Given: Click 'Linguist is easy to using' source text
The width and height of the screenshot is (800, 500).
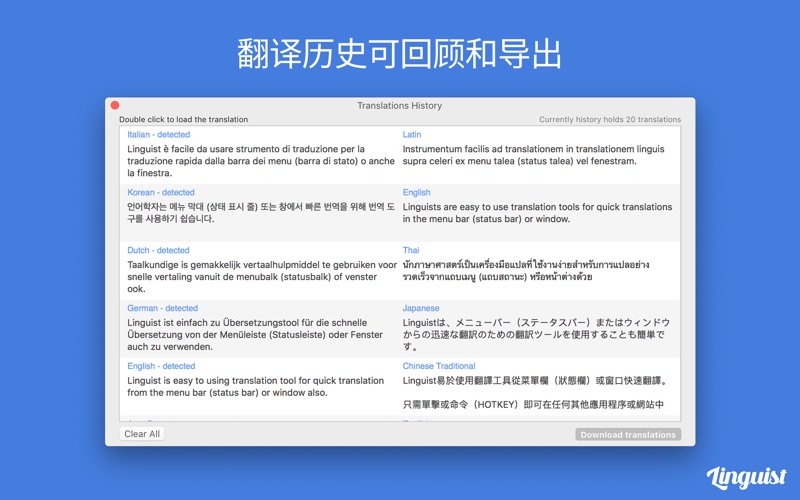Looking at the screenshot, I should [x=256, y=387].
